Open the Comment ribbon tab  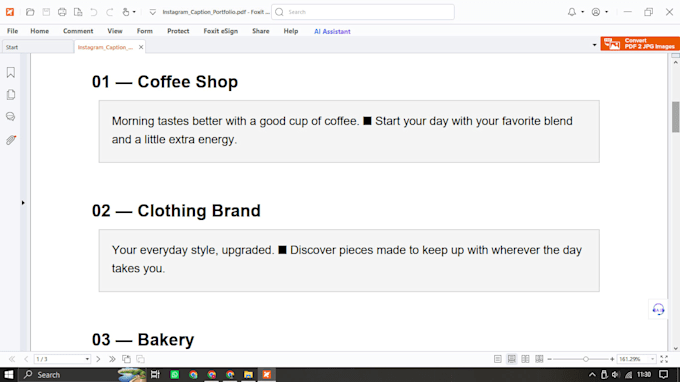click(78, 31)
